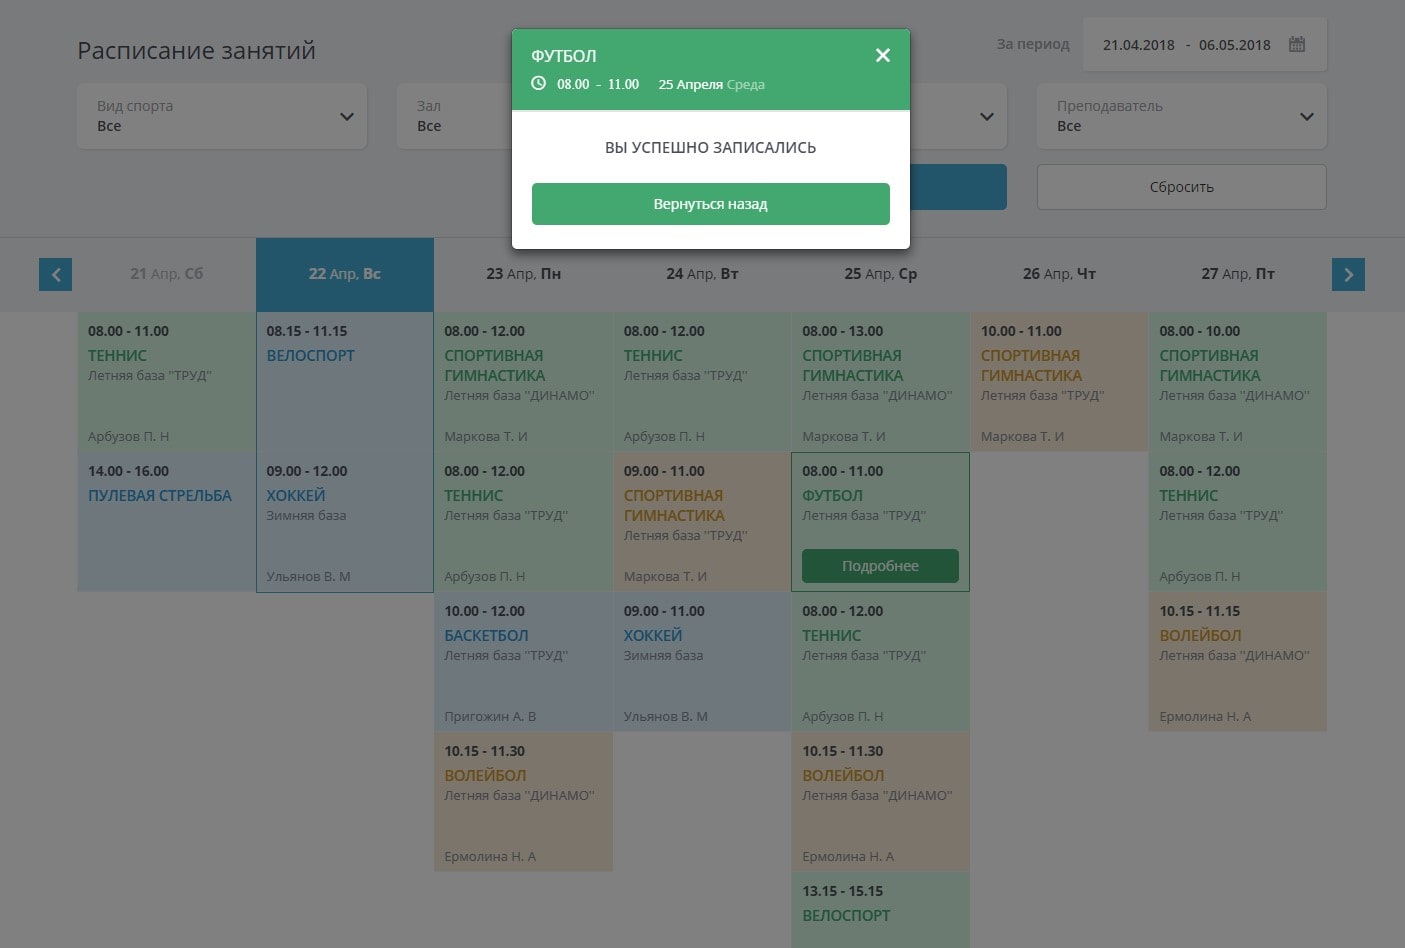The image size is (1405, 948).
Task: Select the 22 Апр, Вс day tab
Action: point(345,274)
